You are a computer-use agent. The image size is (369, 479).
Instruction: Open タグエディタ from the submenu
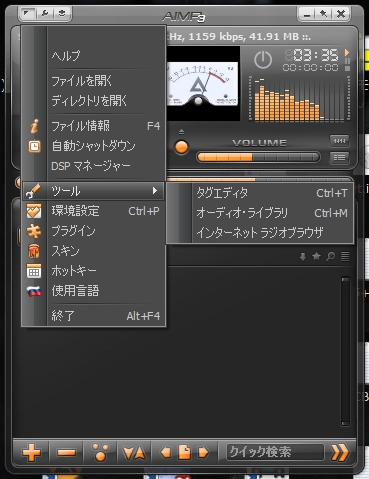(x=260, y=193)
